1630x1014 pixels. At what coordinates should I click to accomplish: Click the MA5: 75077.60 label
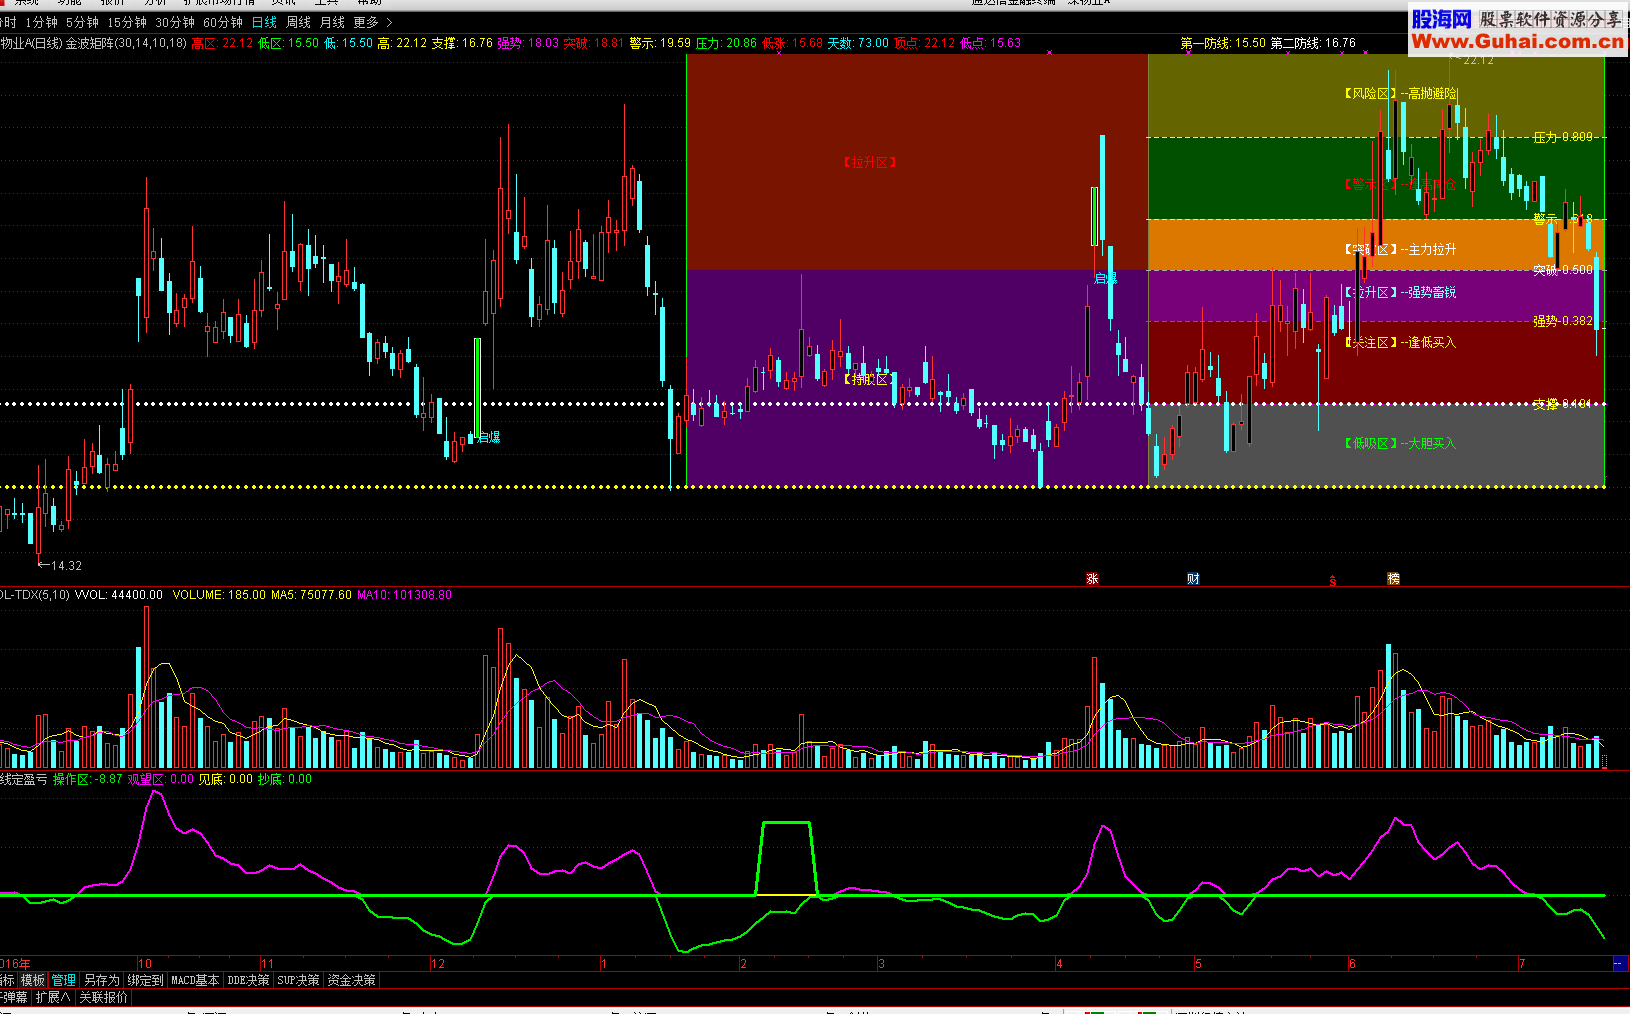pos(311,595)
